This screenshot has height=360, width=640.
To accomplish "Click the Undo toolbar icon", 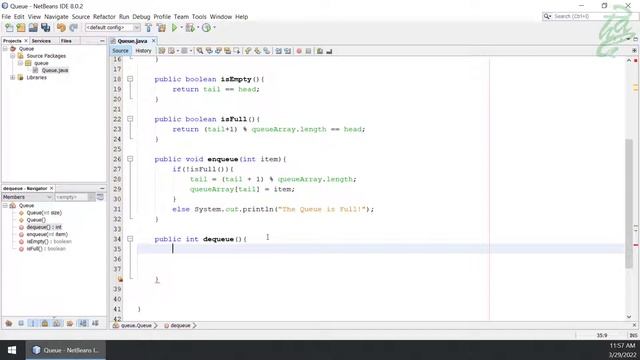I will (61, 28).
